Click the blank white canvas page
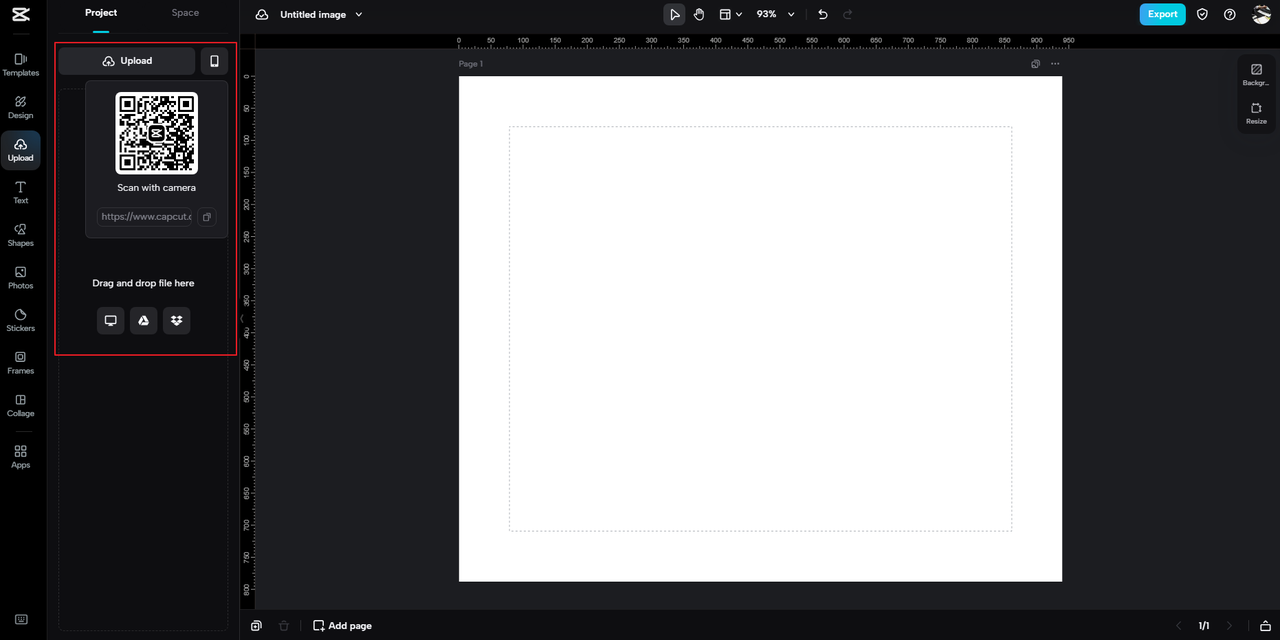Image resolution: width=1280 pixels, height=640 pixels. (760, 328)
